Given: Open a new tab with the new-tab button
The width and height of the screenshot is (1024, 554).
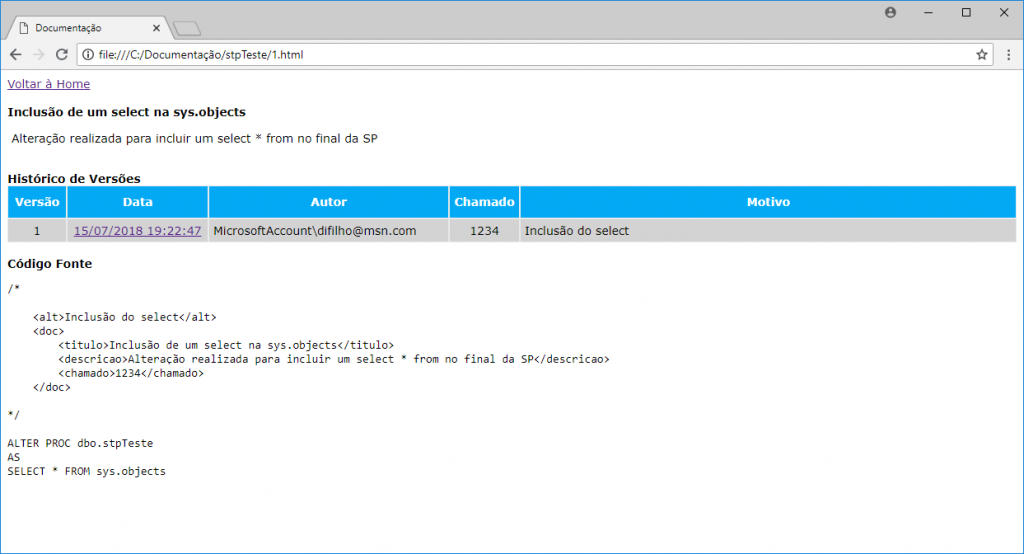Looking at the screenshot, I should click(x=187, y=28).
